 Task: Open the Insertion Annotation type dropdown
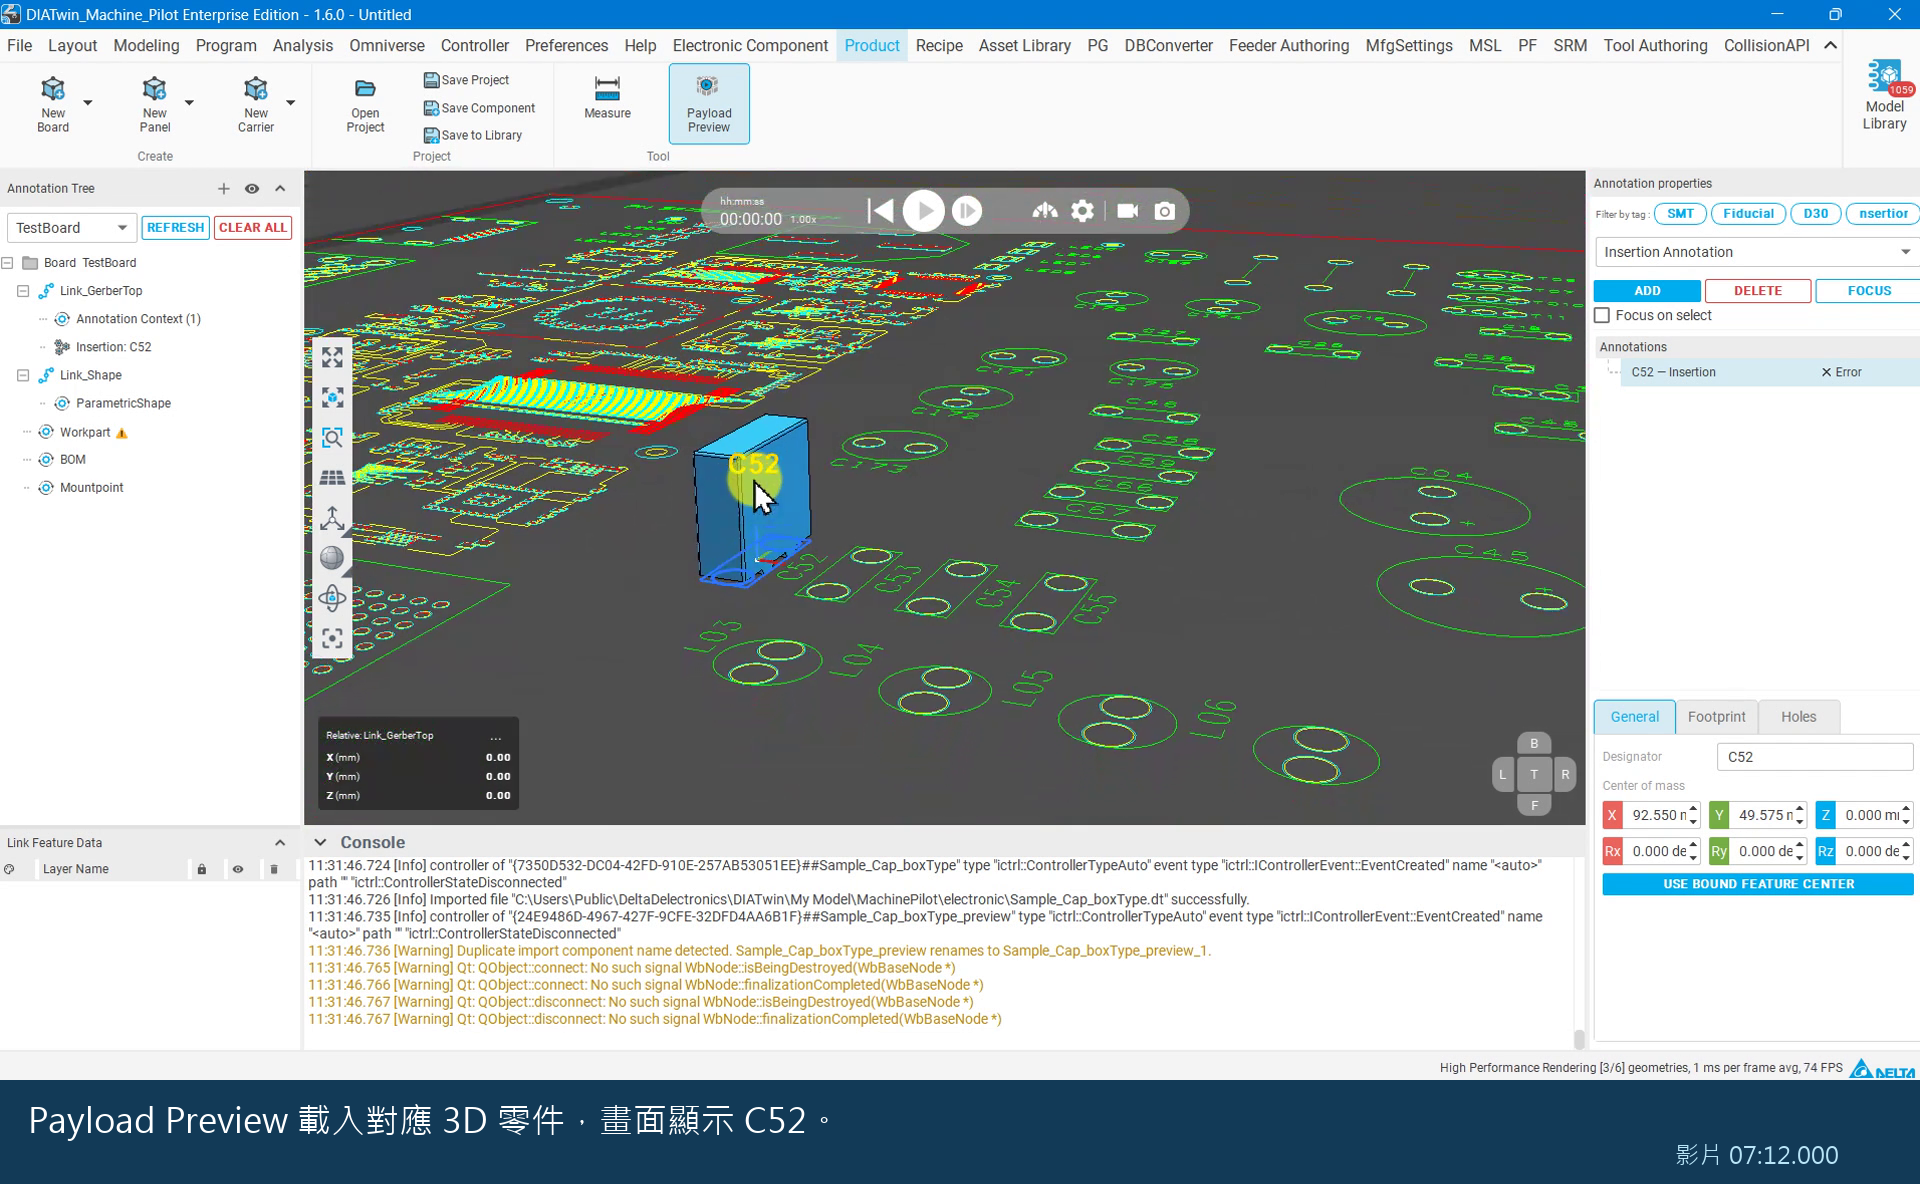coord(1756,252)
